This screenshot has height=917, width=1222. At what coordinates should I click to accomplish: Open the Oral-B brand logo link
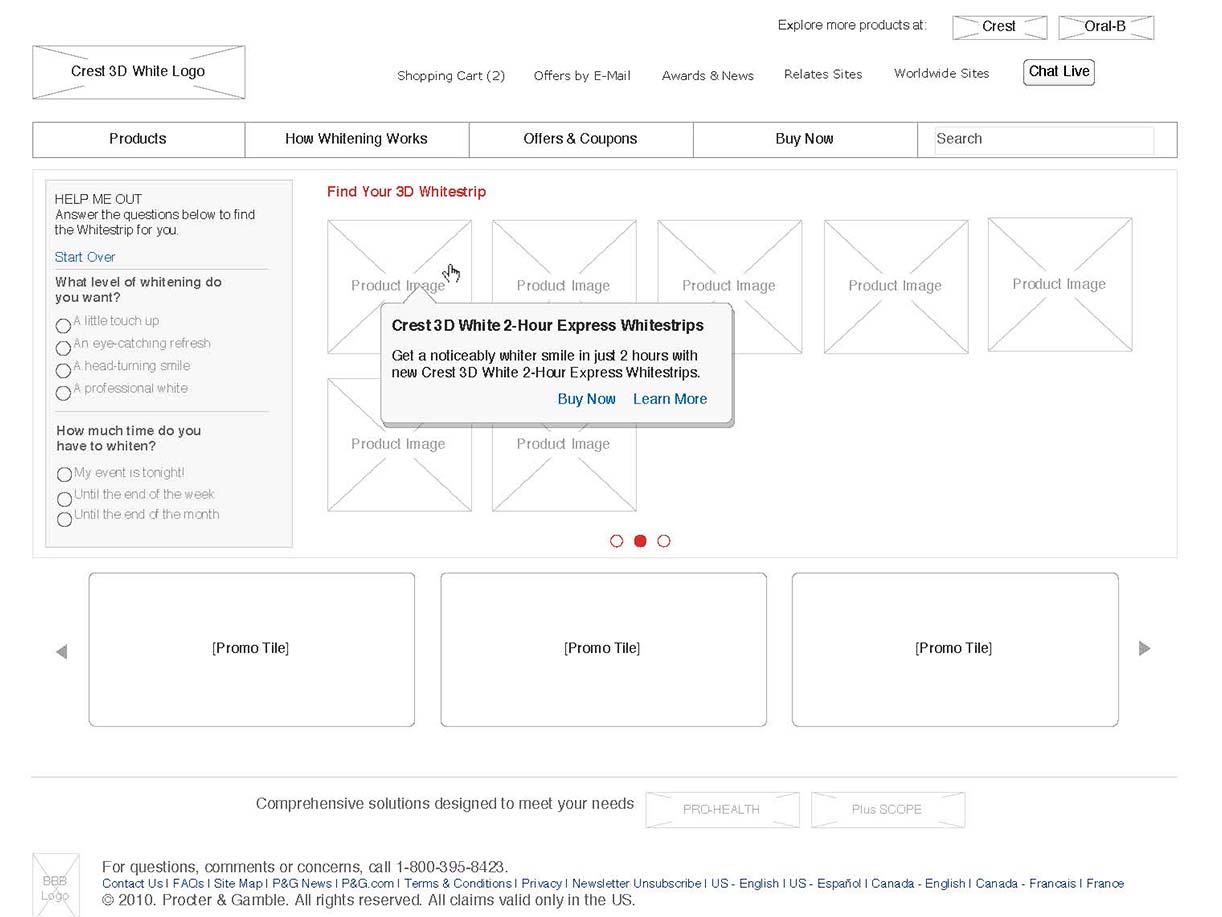pos(1105,27)
